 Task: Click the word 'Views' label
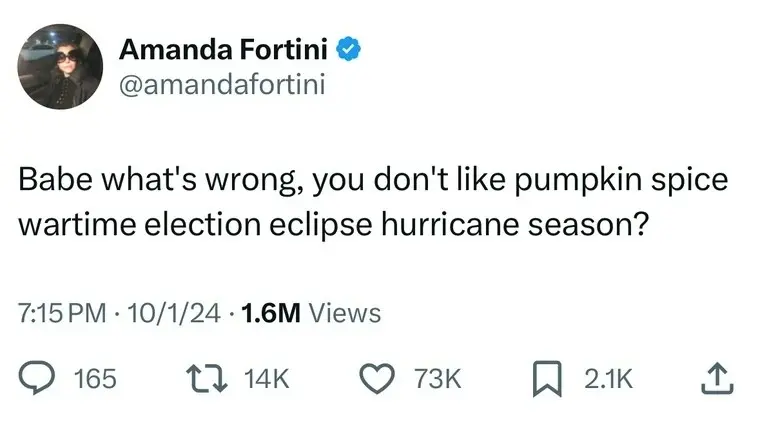[344, 313]
